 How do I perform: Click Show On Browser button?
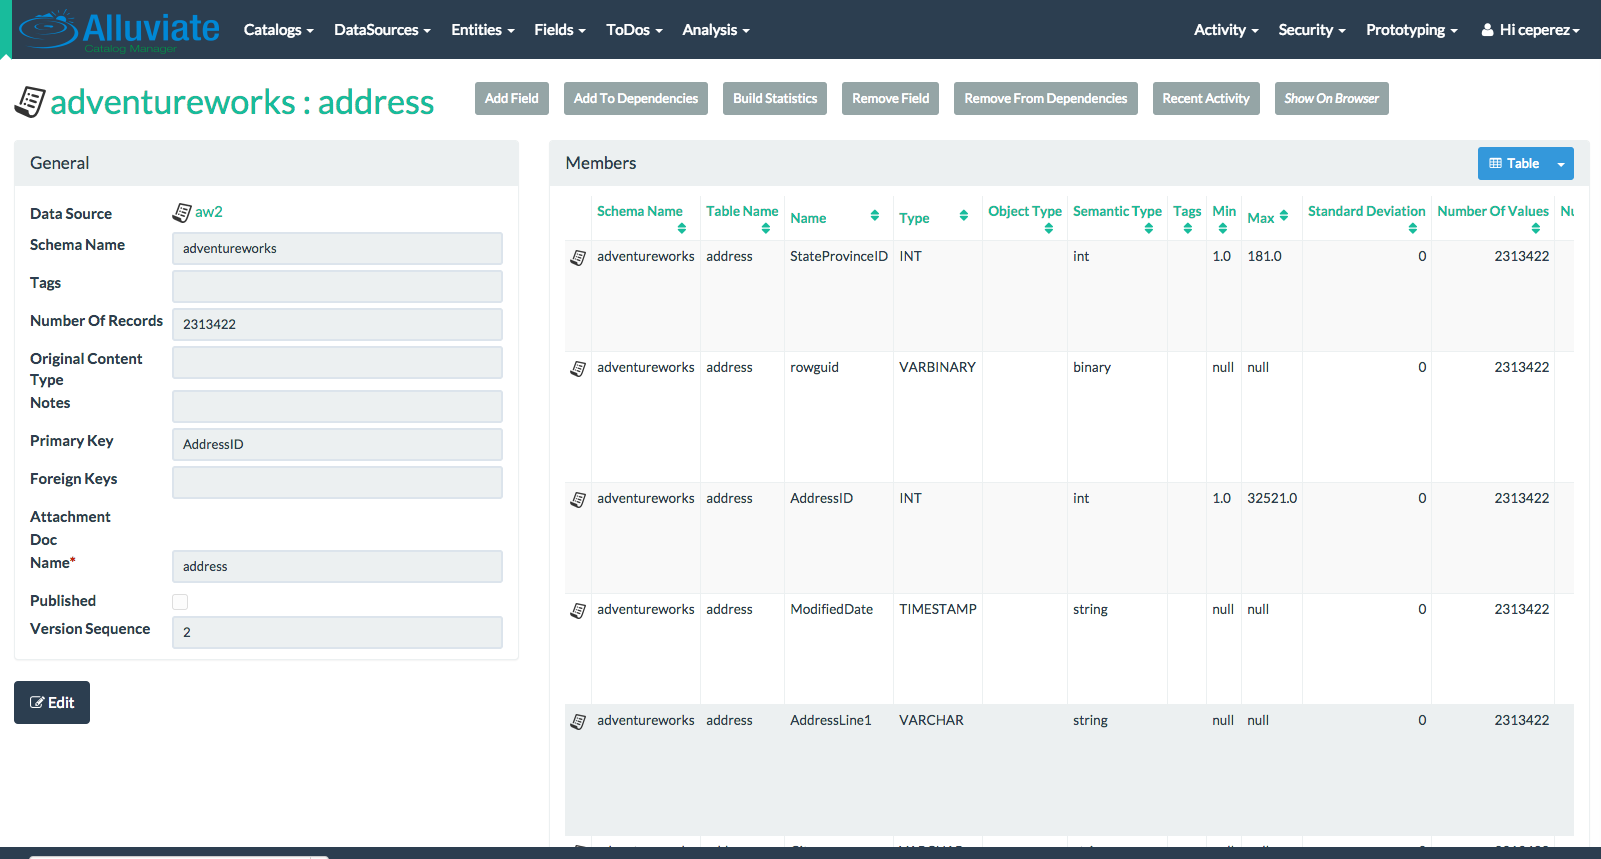[x=1332, y=98]
